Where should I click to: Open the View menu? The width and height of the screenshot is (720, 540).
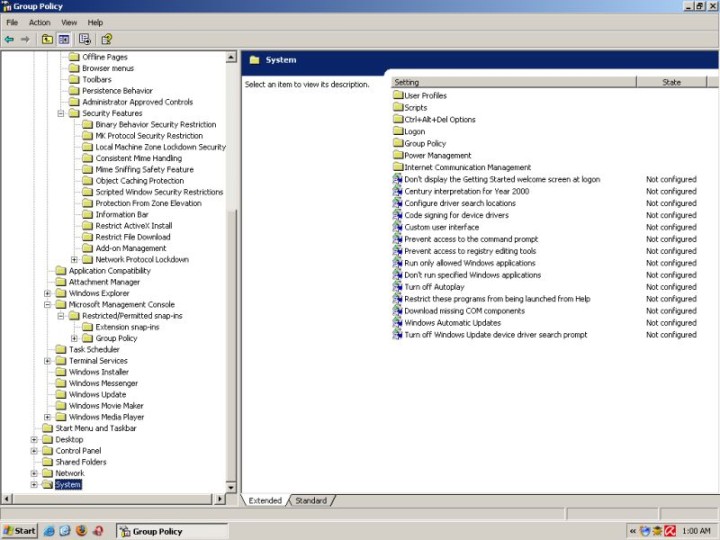69,22
